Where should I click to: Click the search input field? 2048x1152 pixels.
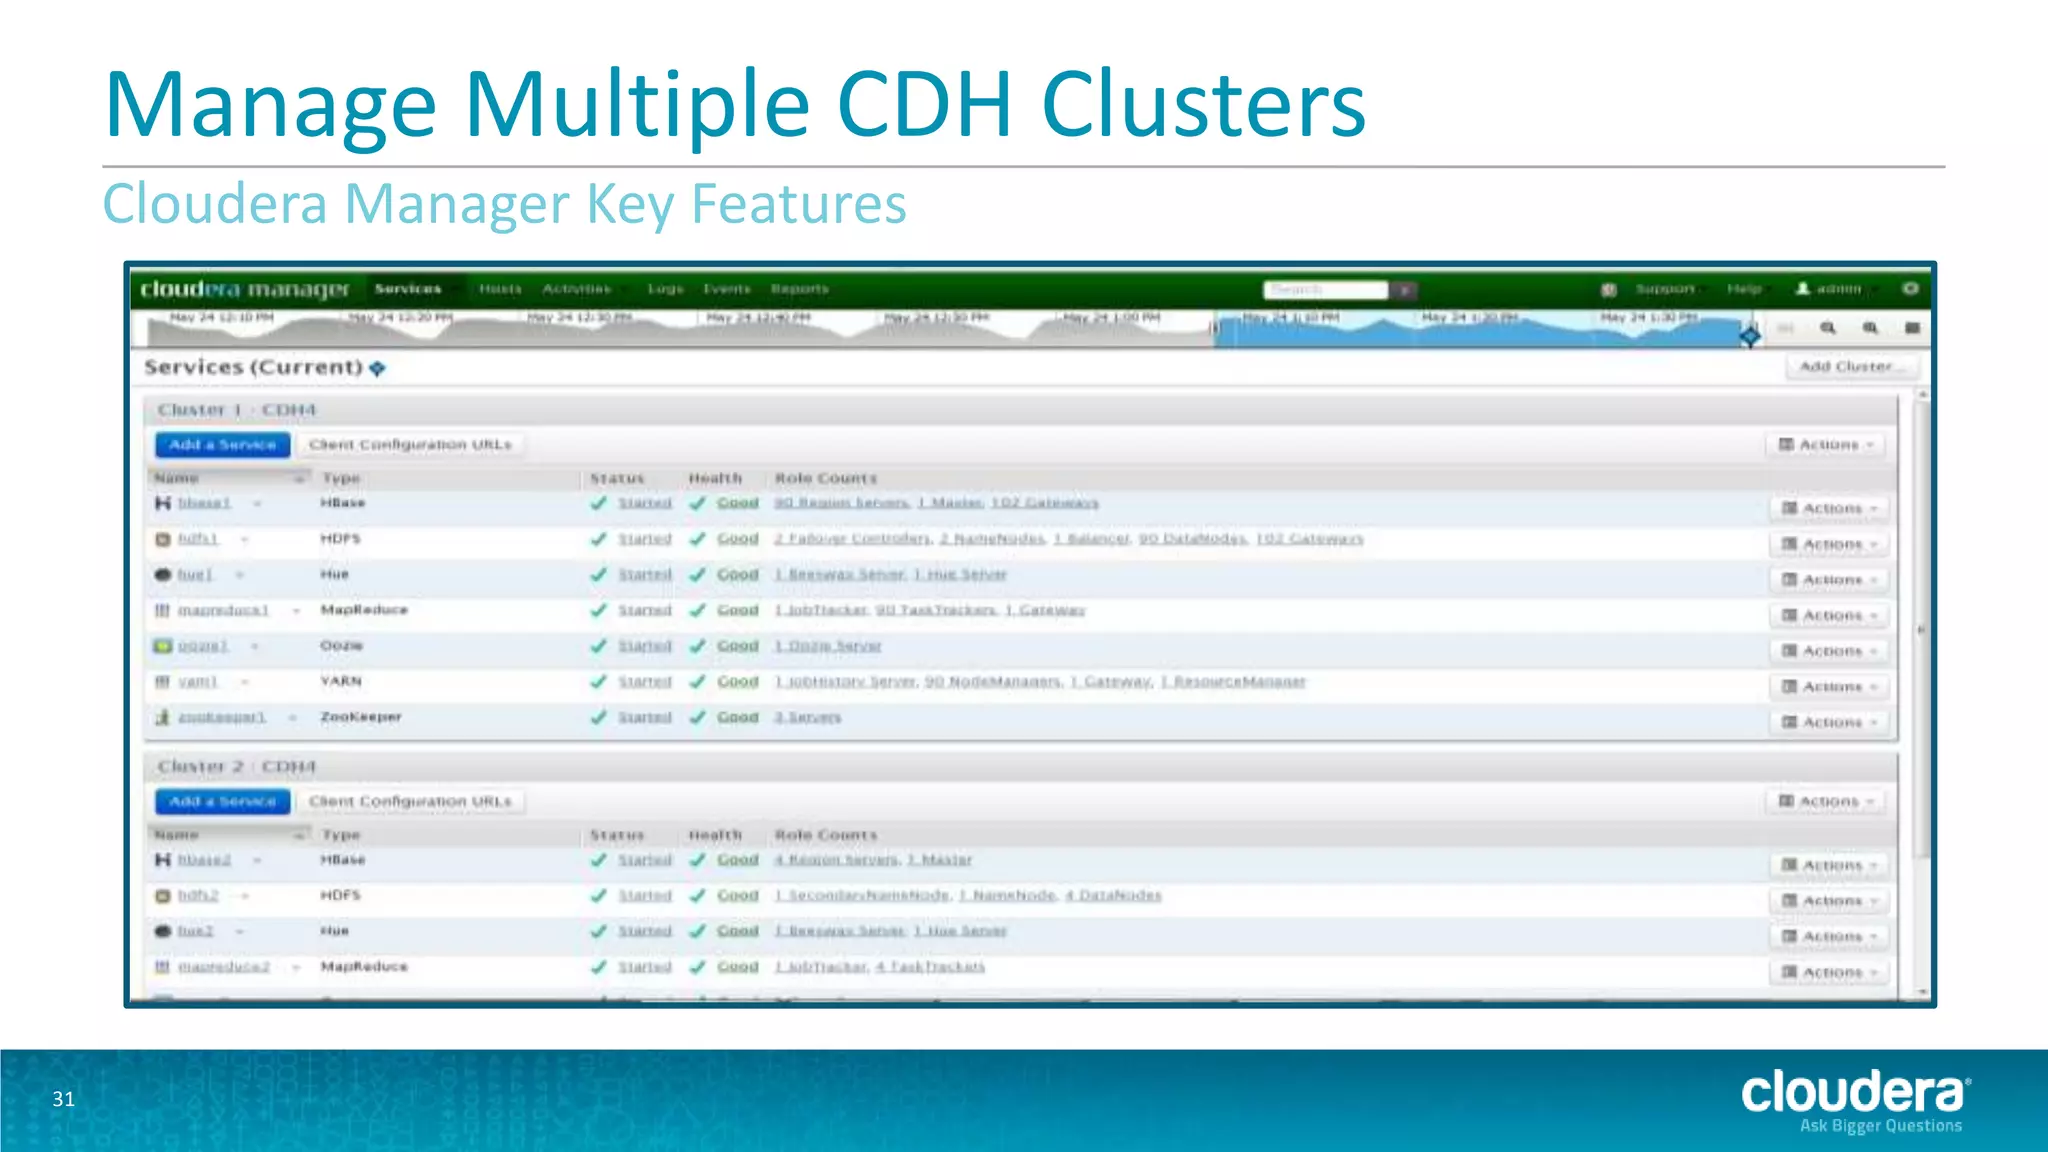pos(1326,290)
